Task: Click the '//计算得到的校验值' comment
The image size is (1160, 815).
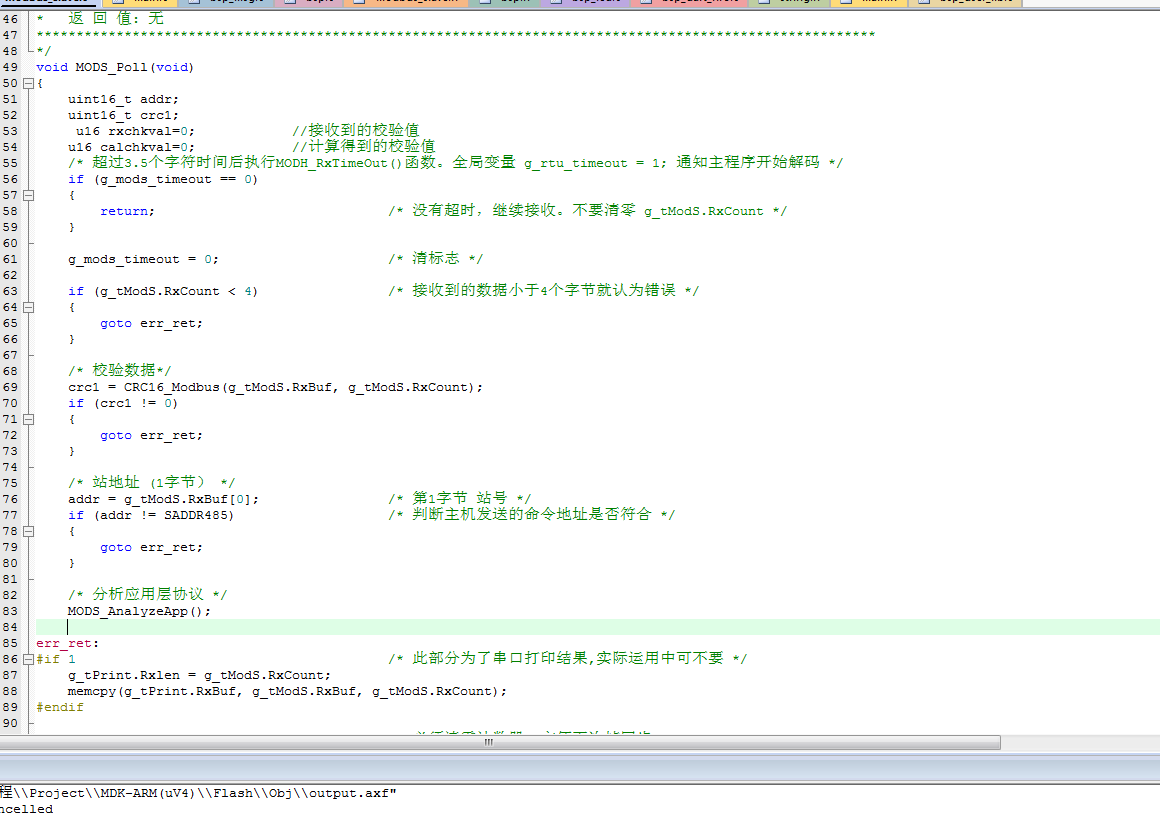Action: 364,146
